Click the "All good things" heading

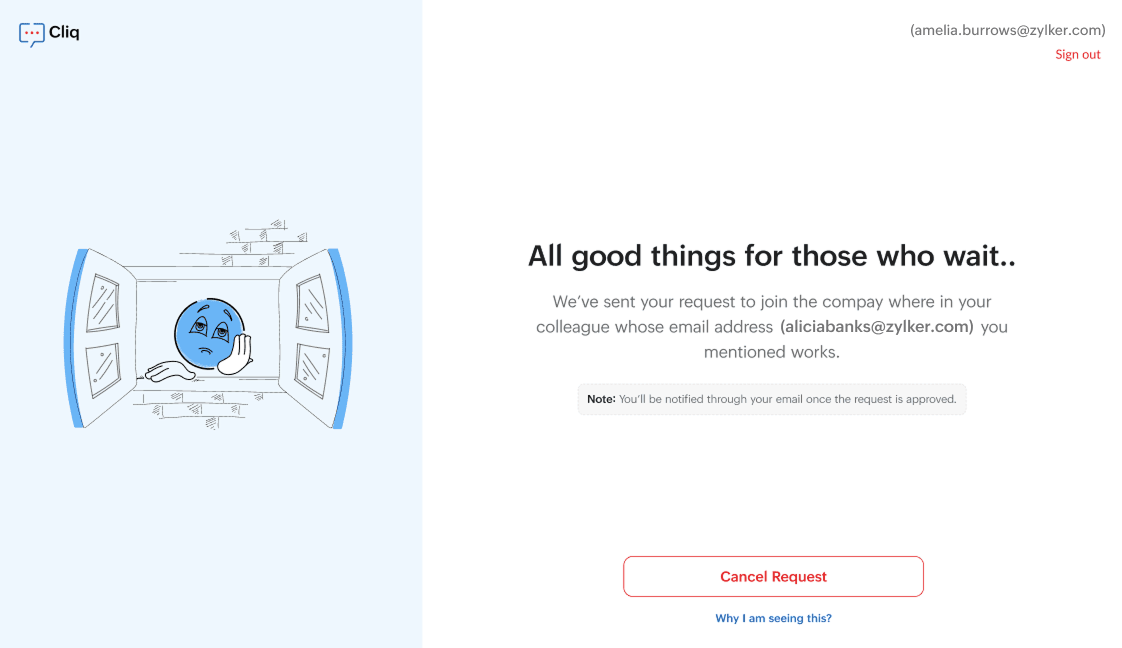[x=772, y=256]
